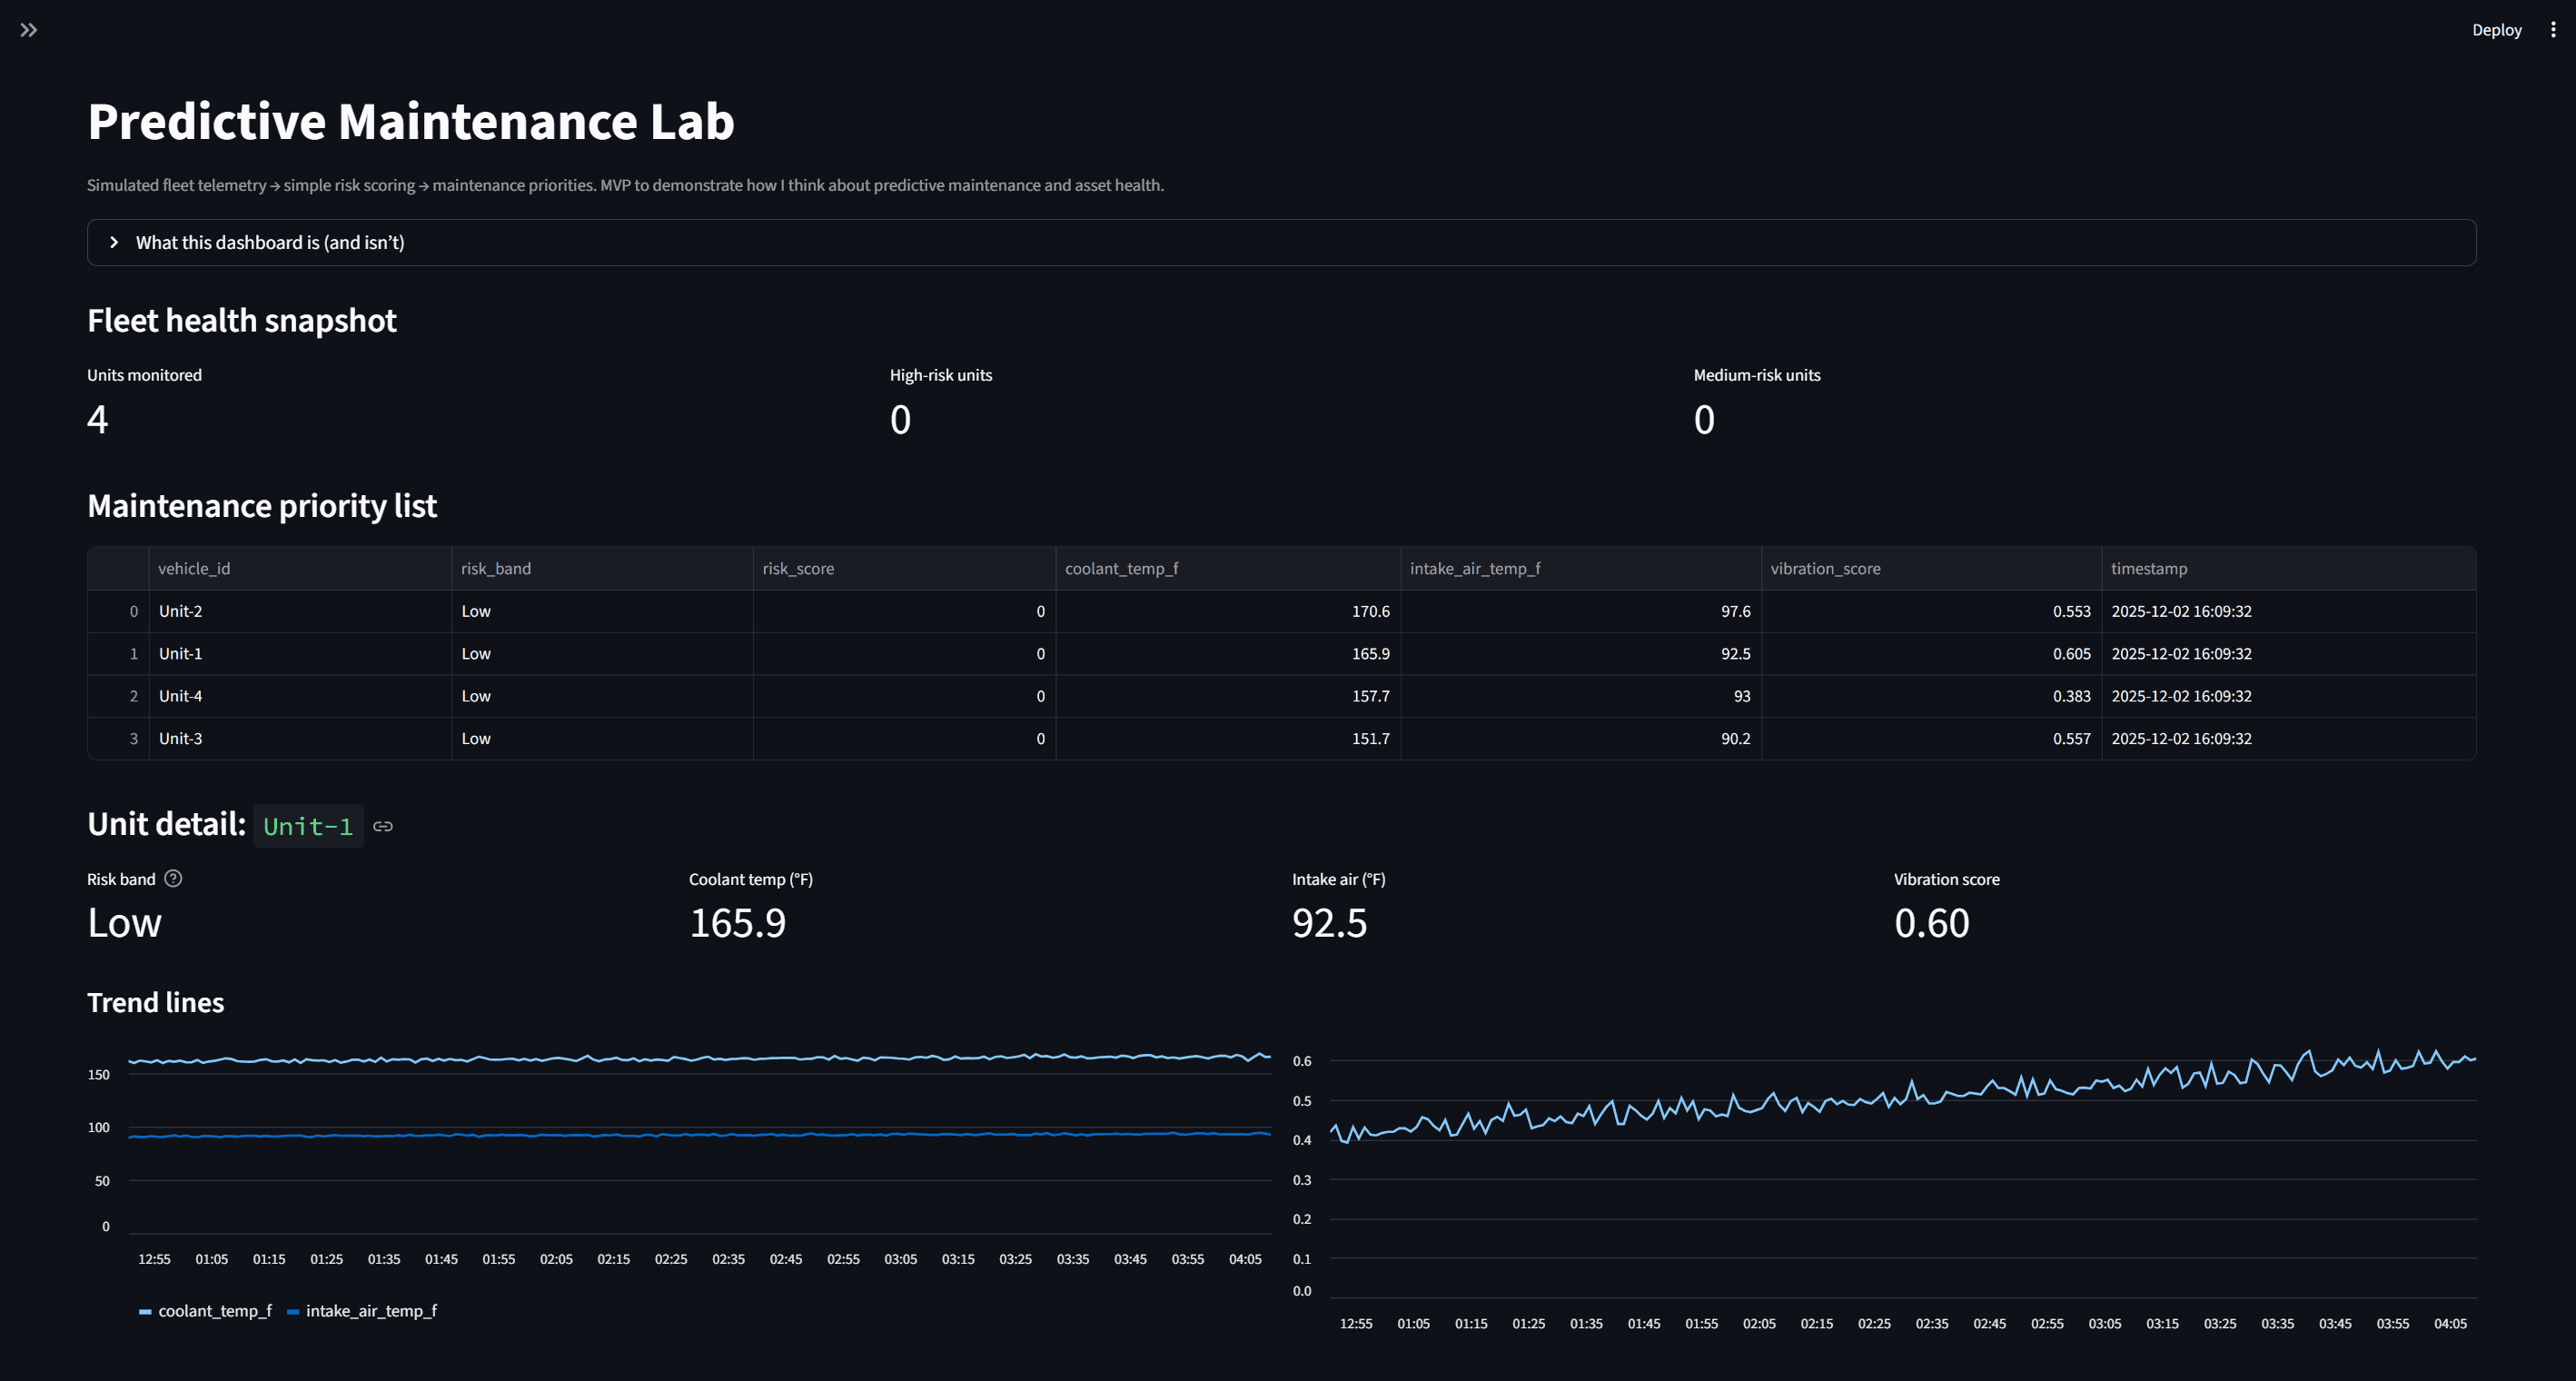2576x1381 pixels.
Task: Click the Risk band help icon
Action: (173, 878)
